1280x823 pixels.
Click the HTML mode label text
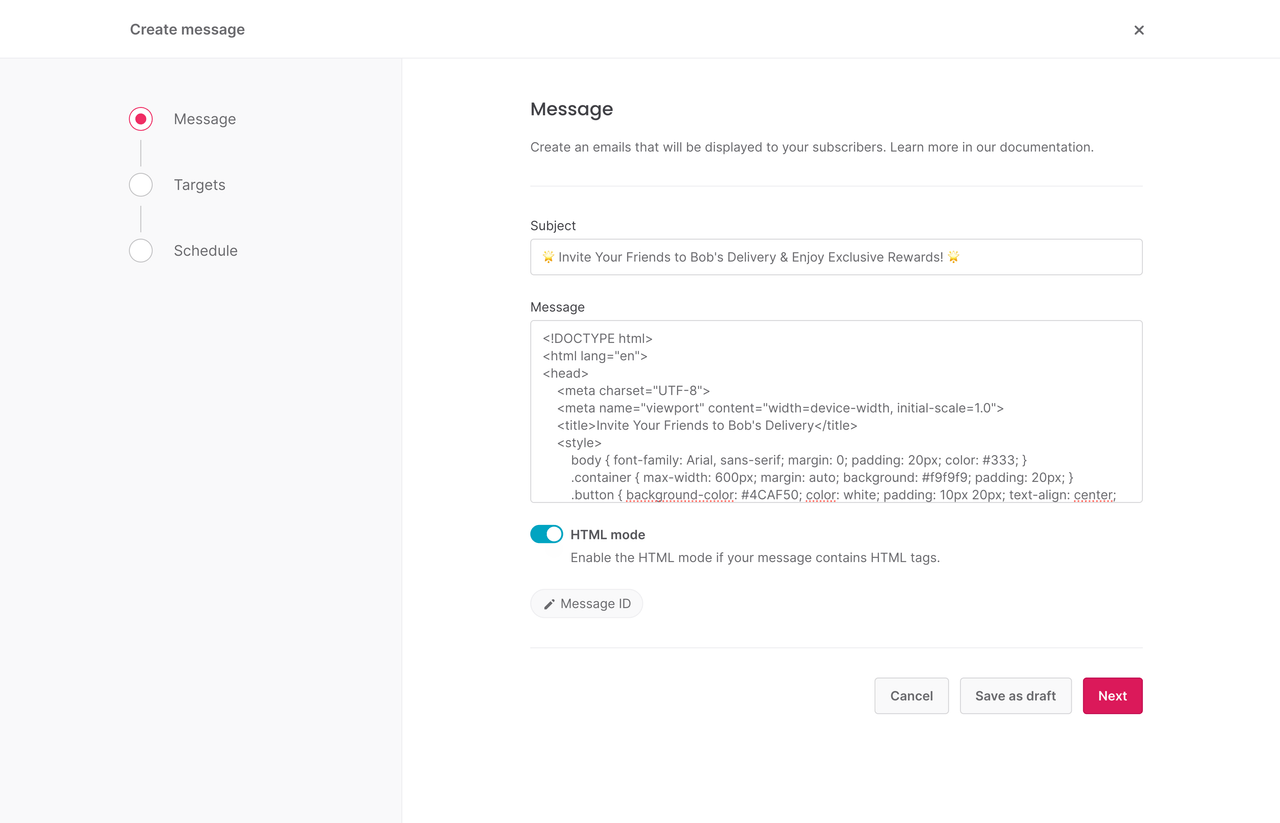coord(607,535)
